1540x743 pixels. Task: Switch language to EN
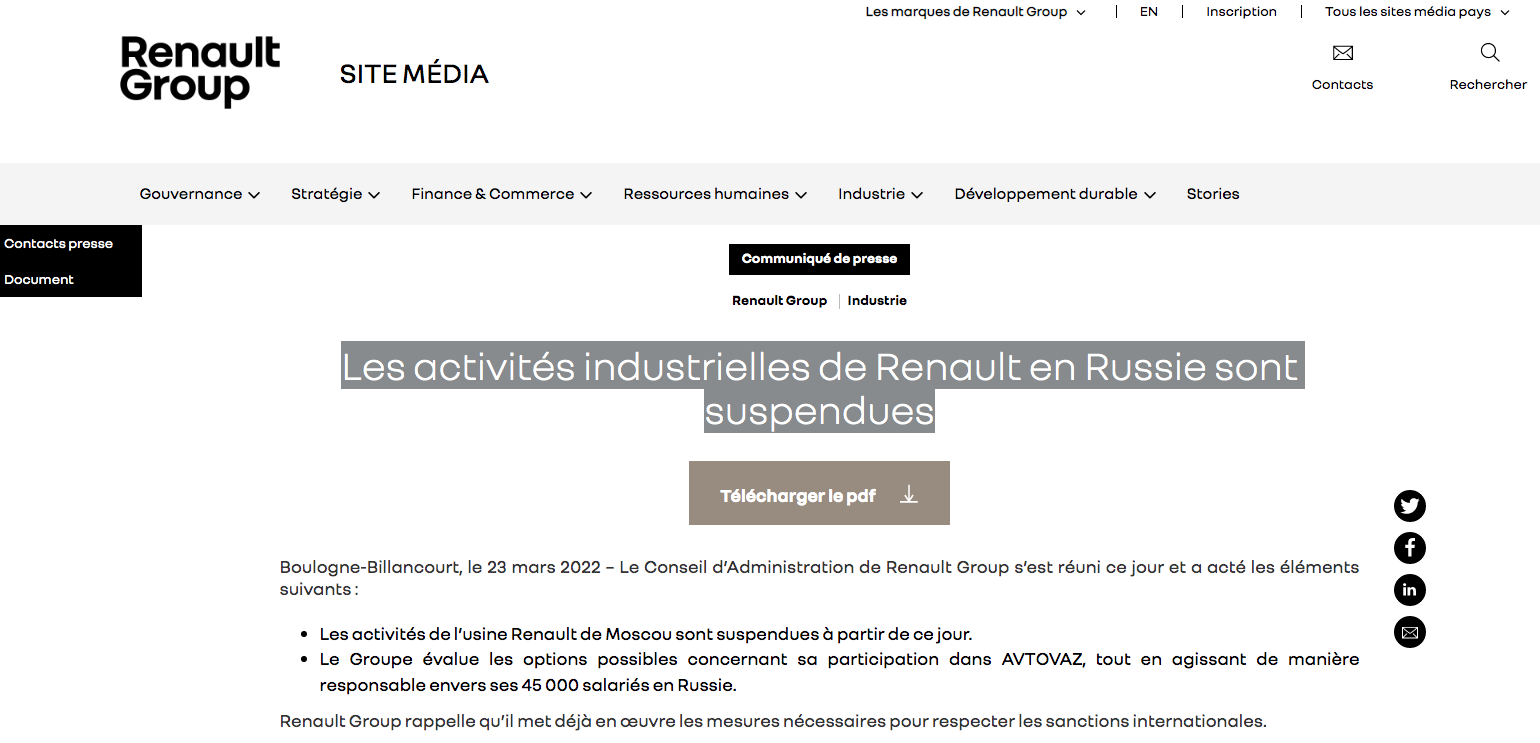pyautogui.click(x=1149, y=12)
